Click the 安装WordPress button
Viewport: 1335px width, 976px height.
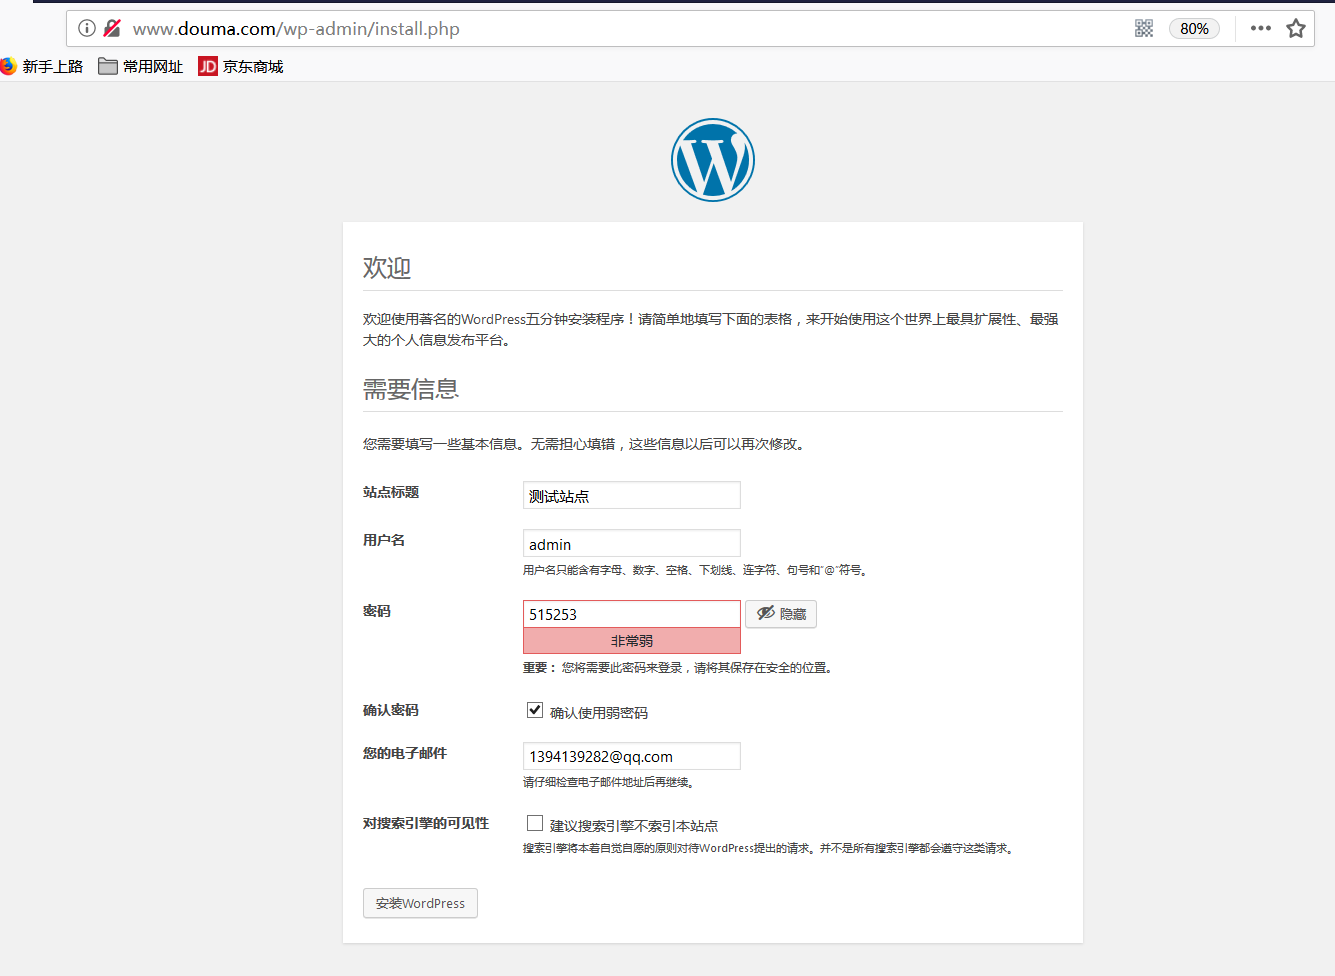[420, 903]
